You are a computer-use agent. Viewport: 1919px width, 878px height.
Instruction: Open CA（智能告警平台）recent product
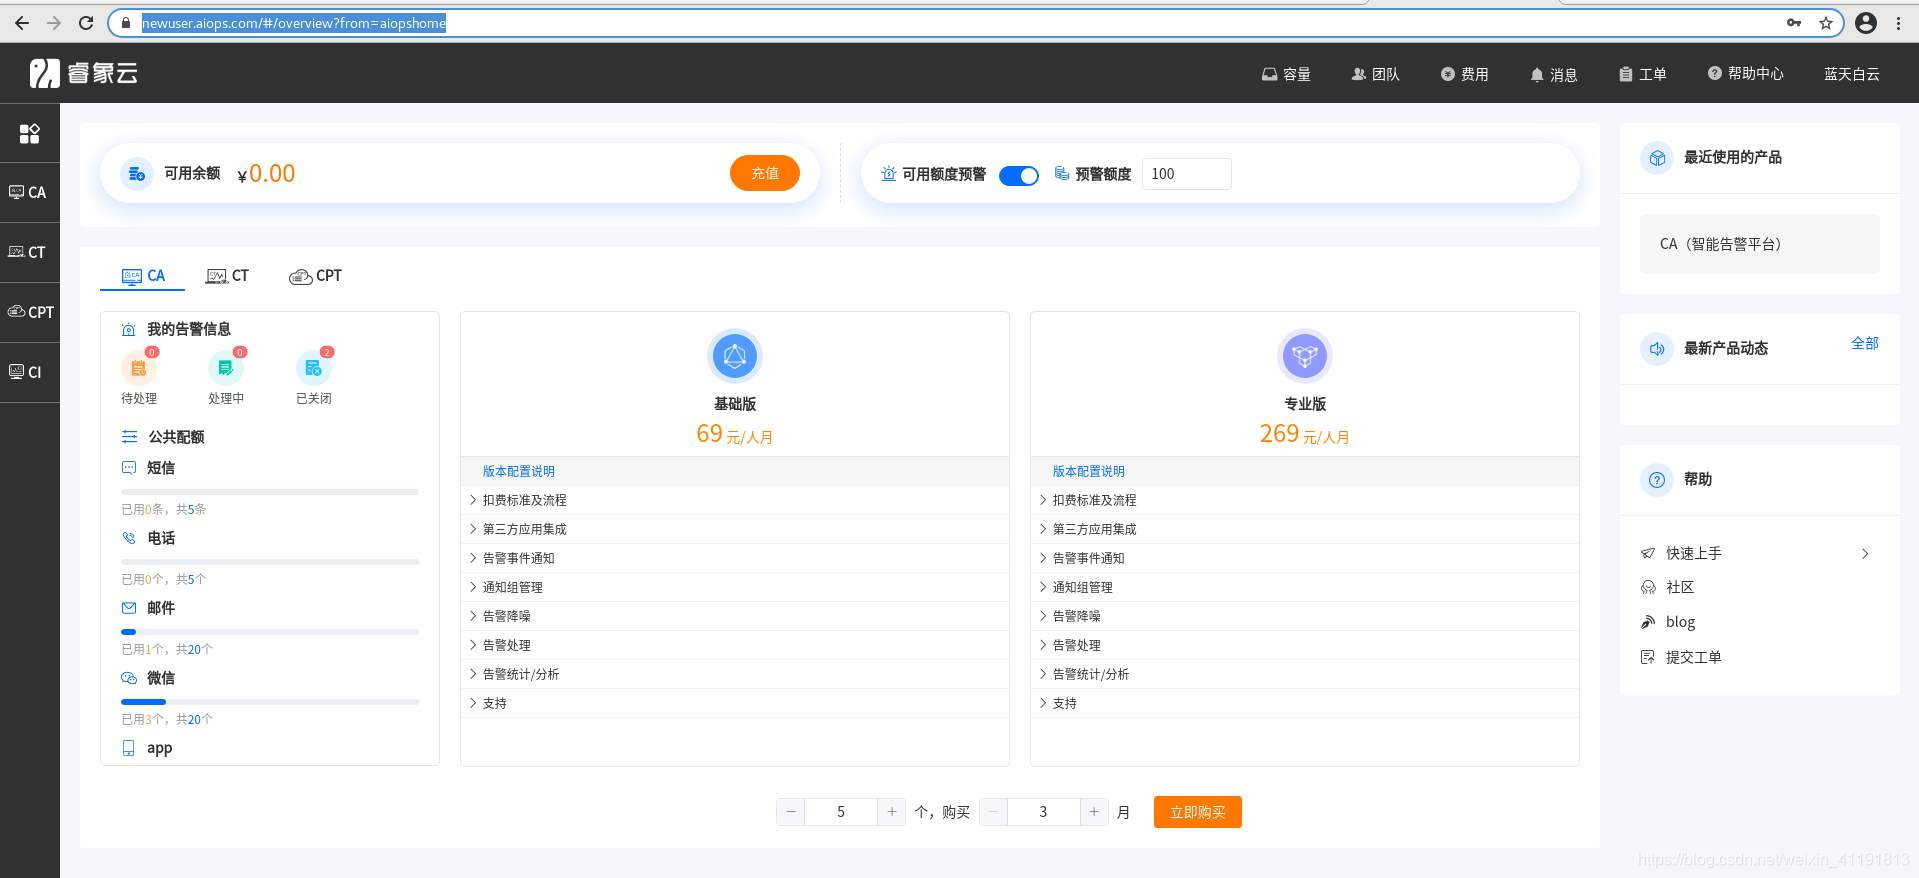point(1759,244)
